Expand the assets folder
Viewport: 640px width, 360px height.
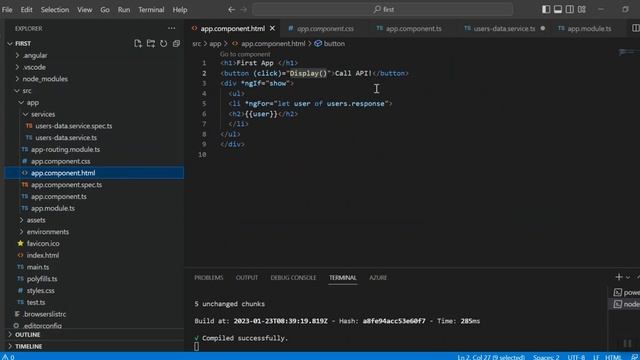pos(36,220)
